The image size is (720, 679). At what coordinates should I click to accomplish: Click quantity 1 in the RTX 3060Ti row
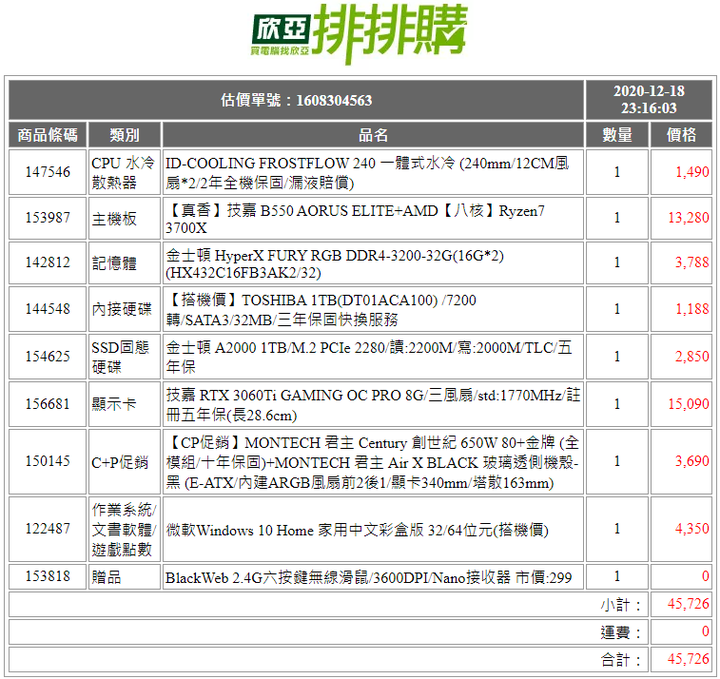pyautogui.click(x=617, y=404)
